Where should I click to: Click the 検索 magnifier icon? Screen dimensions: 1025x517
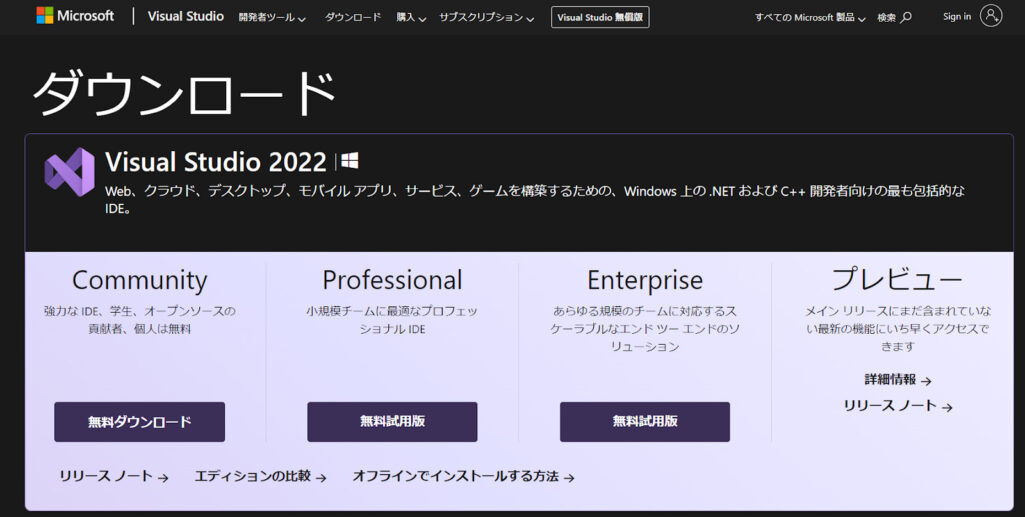[x=905, y=18]
